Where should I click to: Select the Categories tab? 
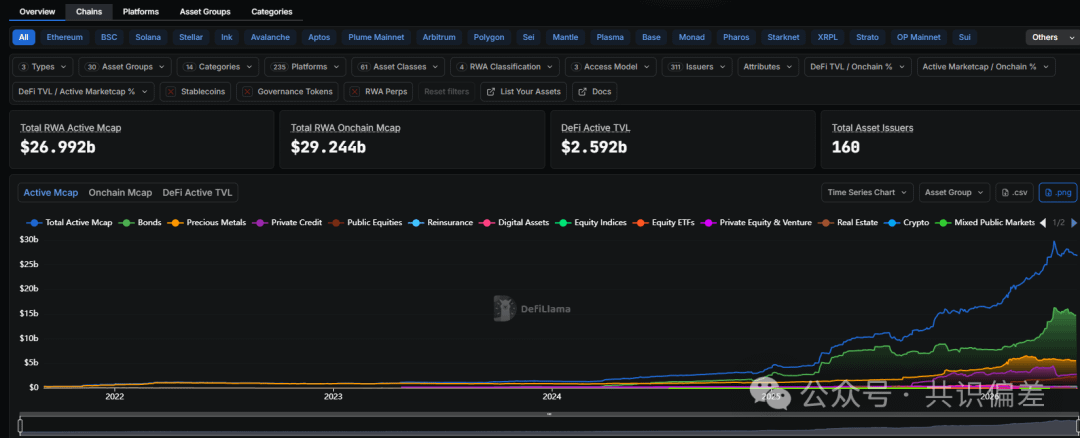[x=271, y=12]
